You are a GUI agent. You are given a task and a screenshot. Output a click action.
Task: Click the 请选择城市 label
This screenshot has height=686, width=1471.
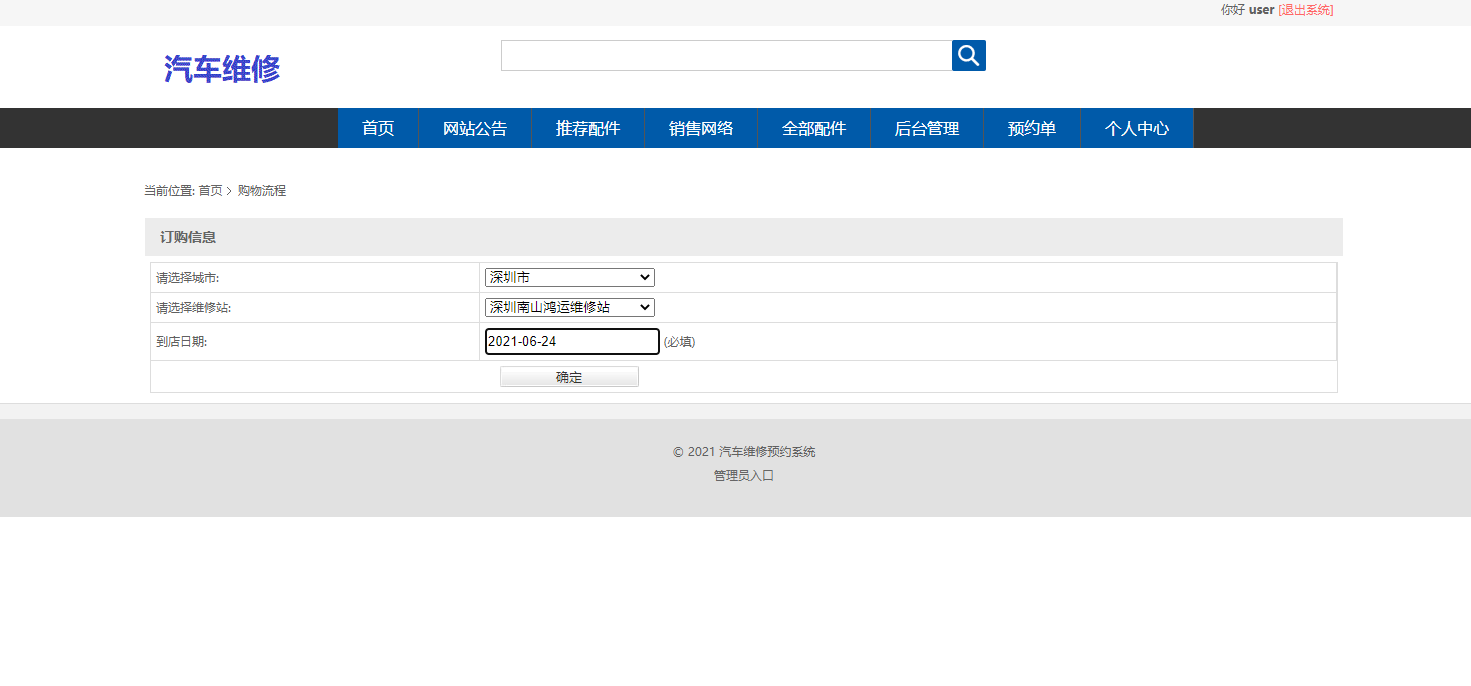point(188,278)
